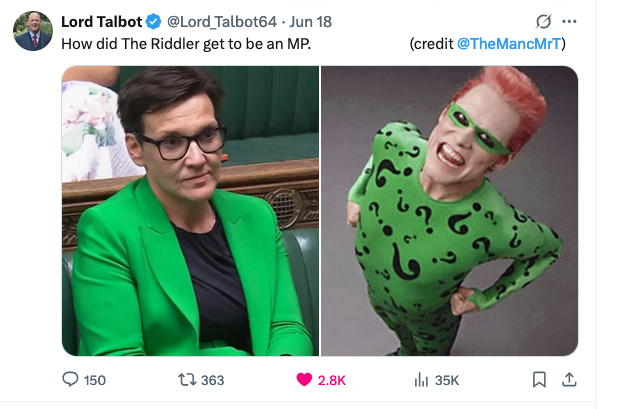620x409 pixels.
Task: Click the 363 reposts count
Action: 212,381
